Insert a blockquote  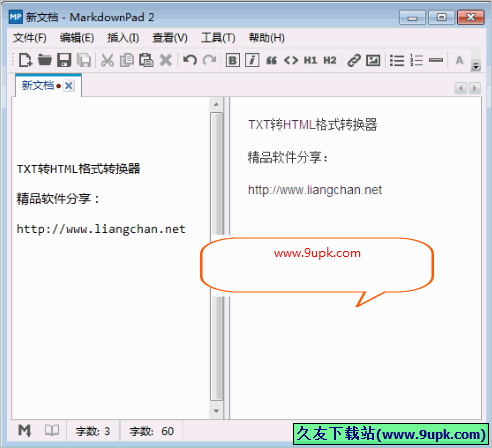272,60
